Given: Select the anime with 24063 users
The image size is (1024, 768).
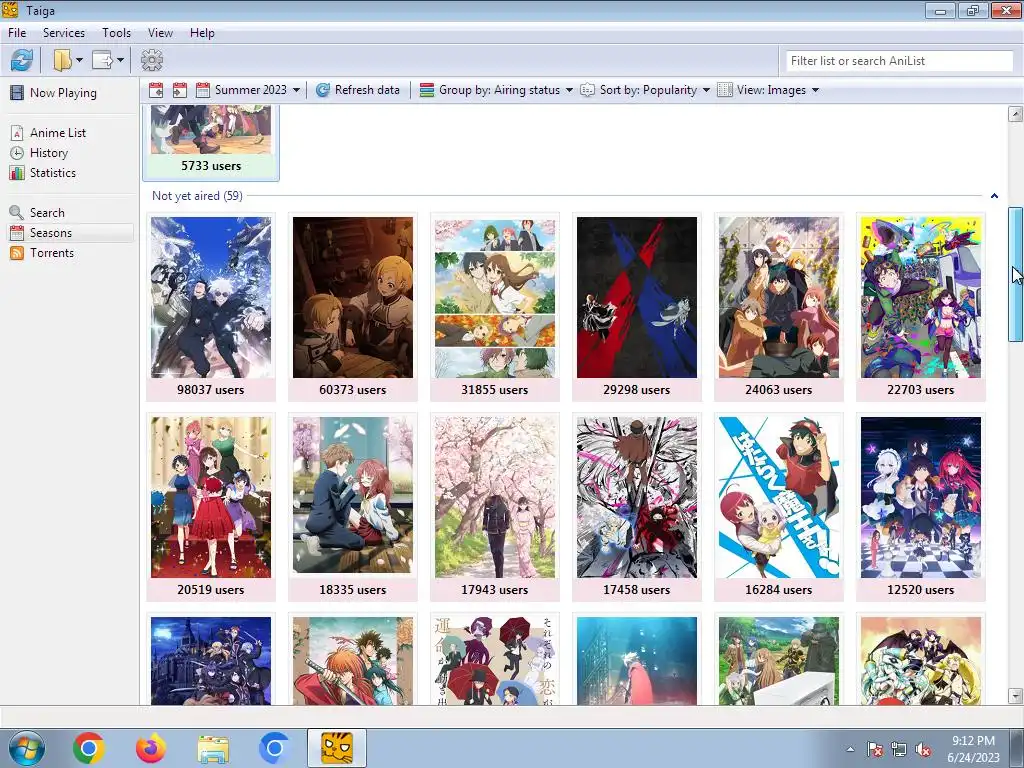Looking at the screenshot, I should point(778,307).
